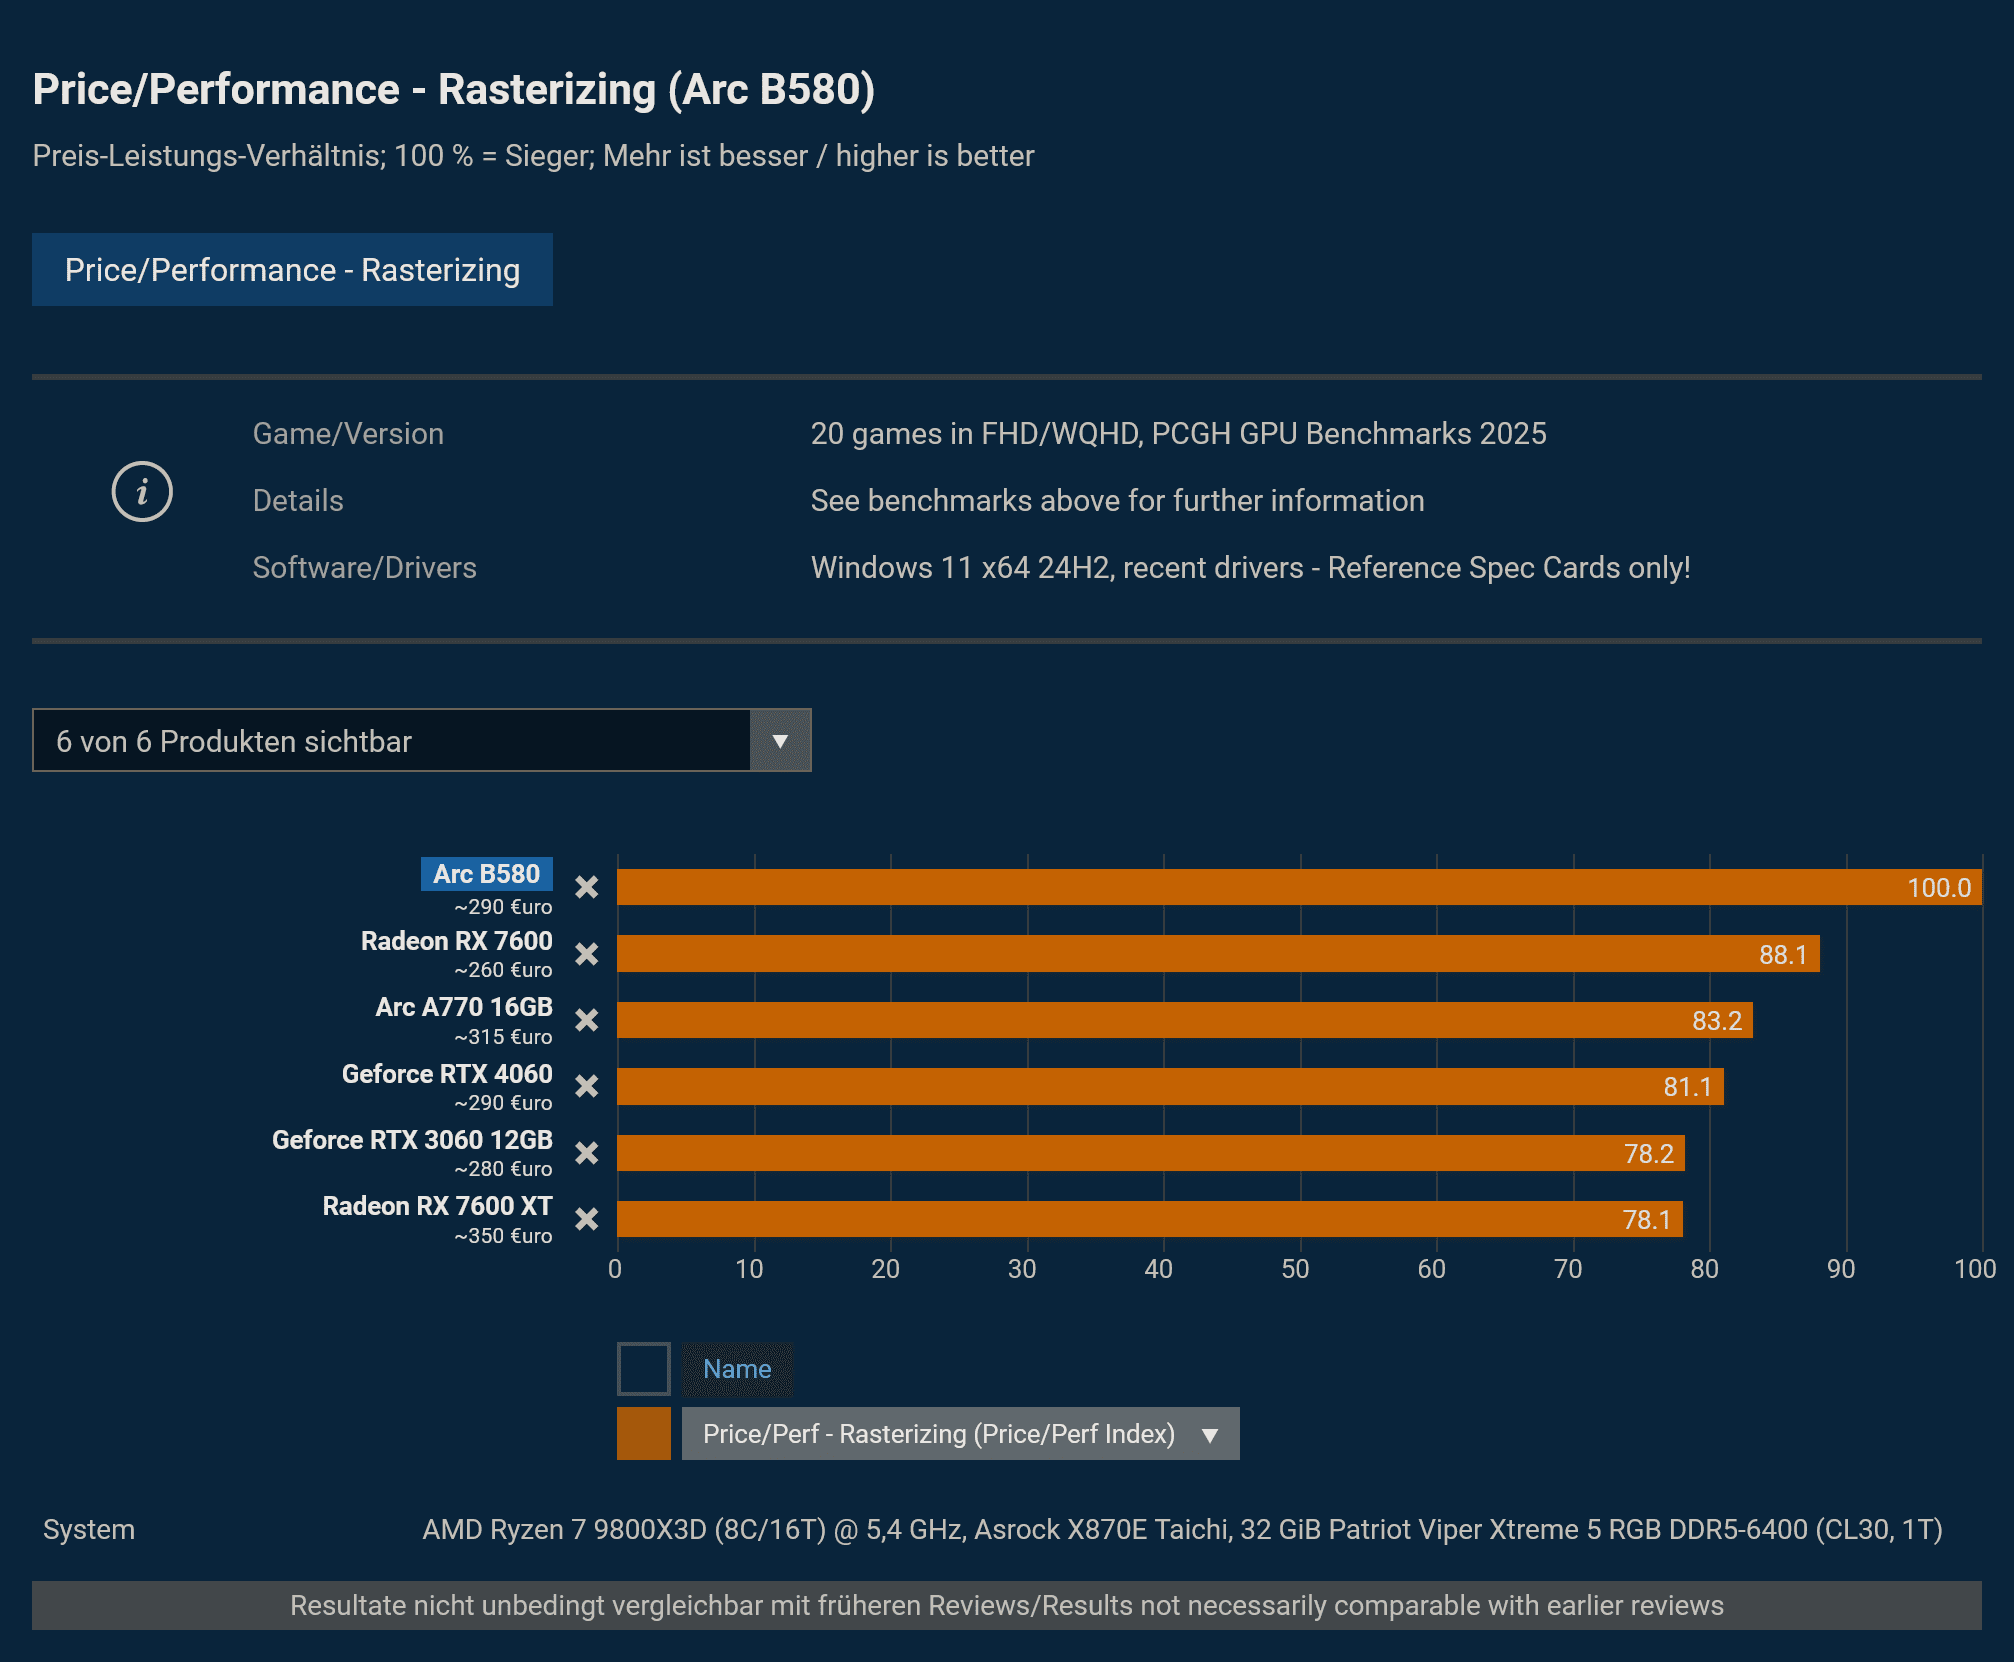Click the Radeon RX 7600 XT 78.1 bar
This screenshot has width=2014, height=1662.
pyautogui.click(x=1149, y=1219)
